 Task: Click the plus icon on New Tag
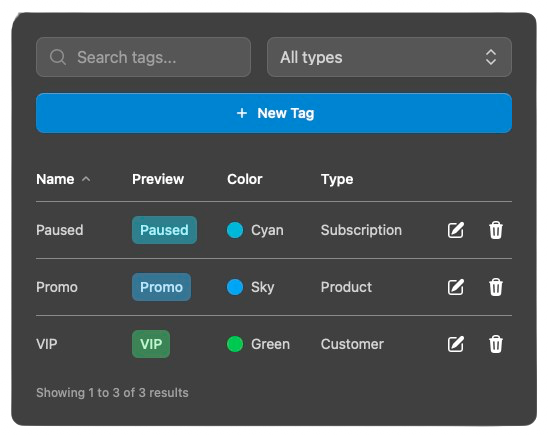click(242, 113)
